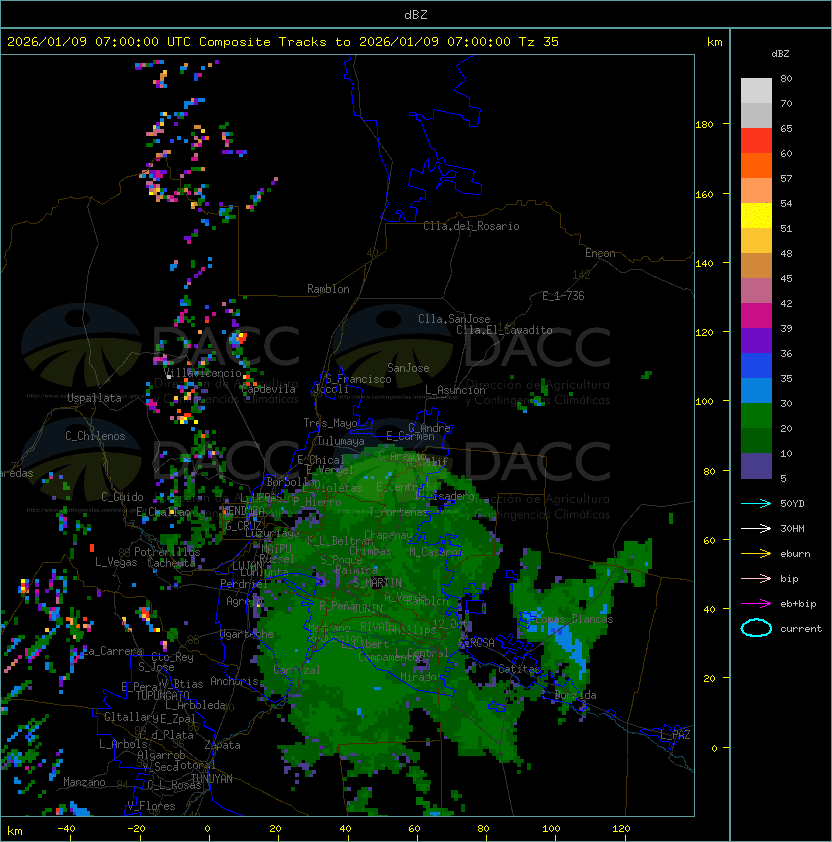Viewport: 832px width, 842px height.
Task: Click the 'TUNUYAN' map label
Action: pyautogui.click(x=212, y=779)
